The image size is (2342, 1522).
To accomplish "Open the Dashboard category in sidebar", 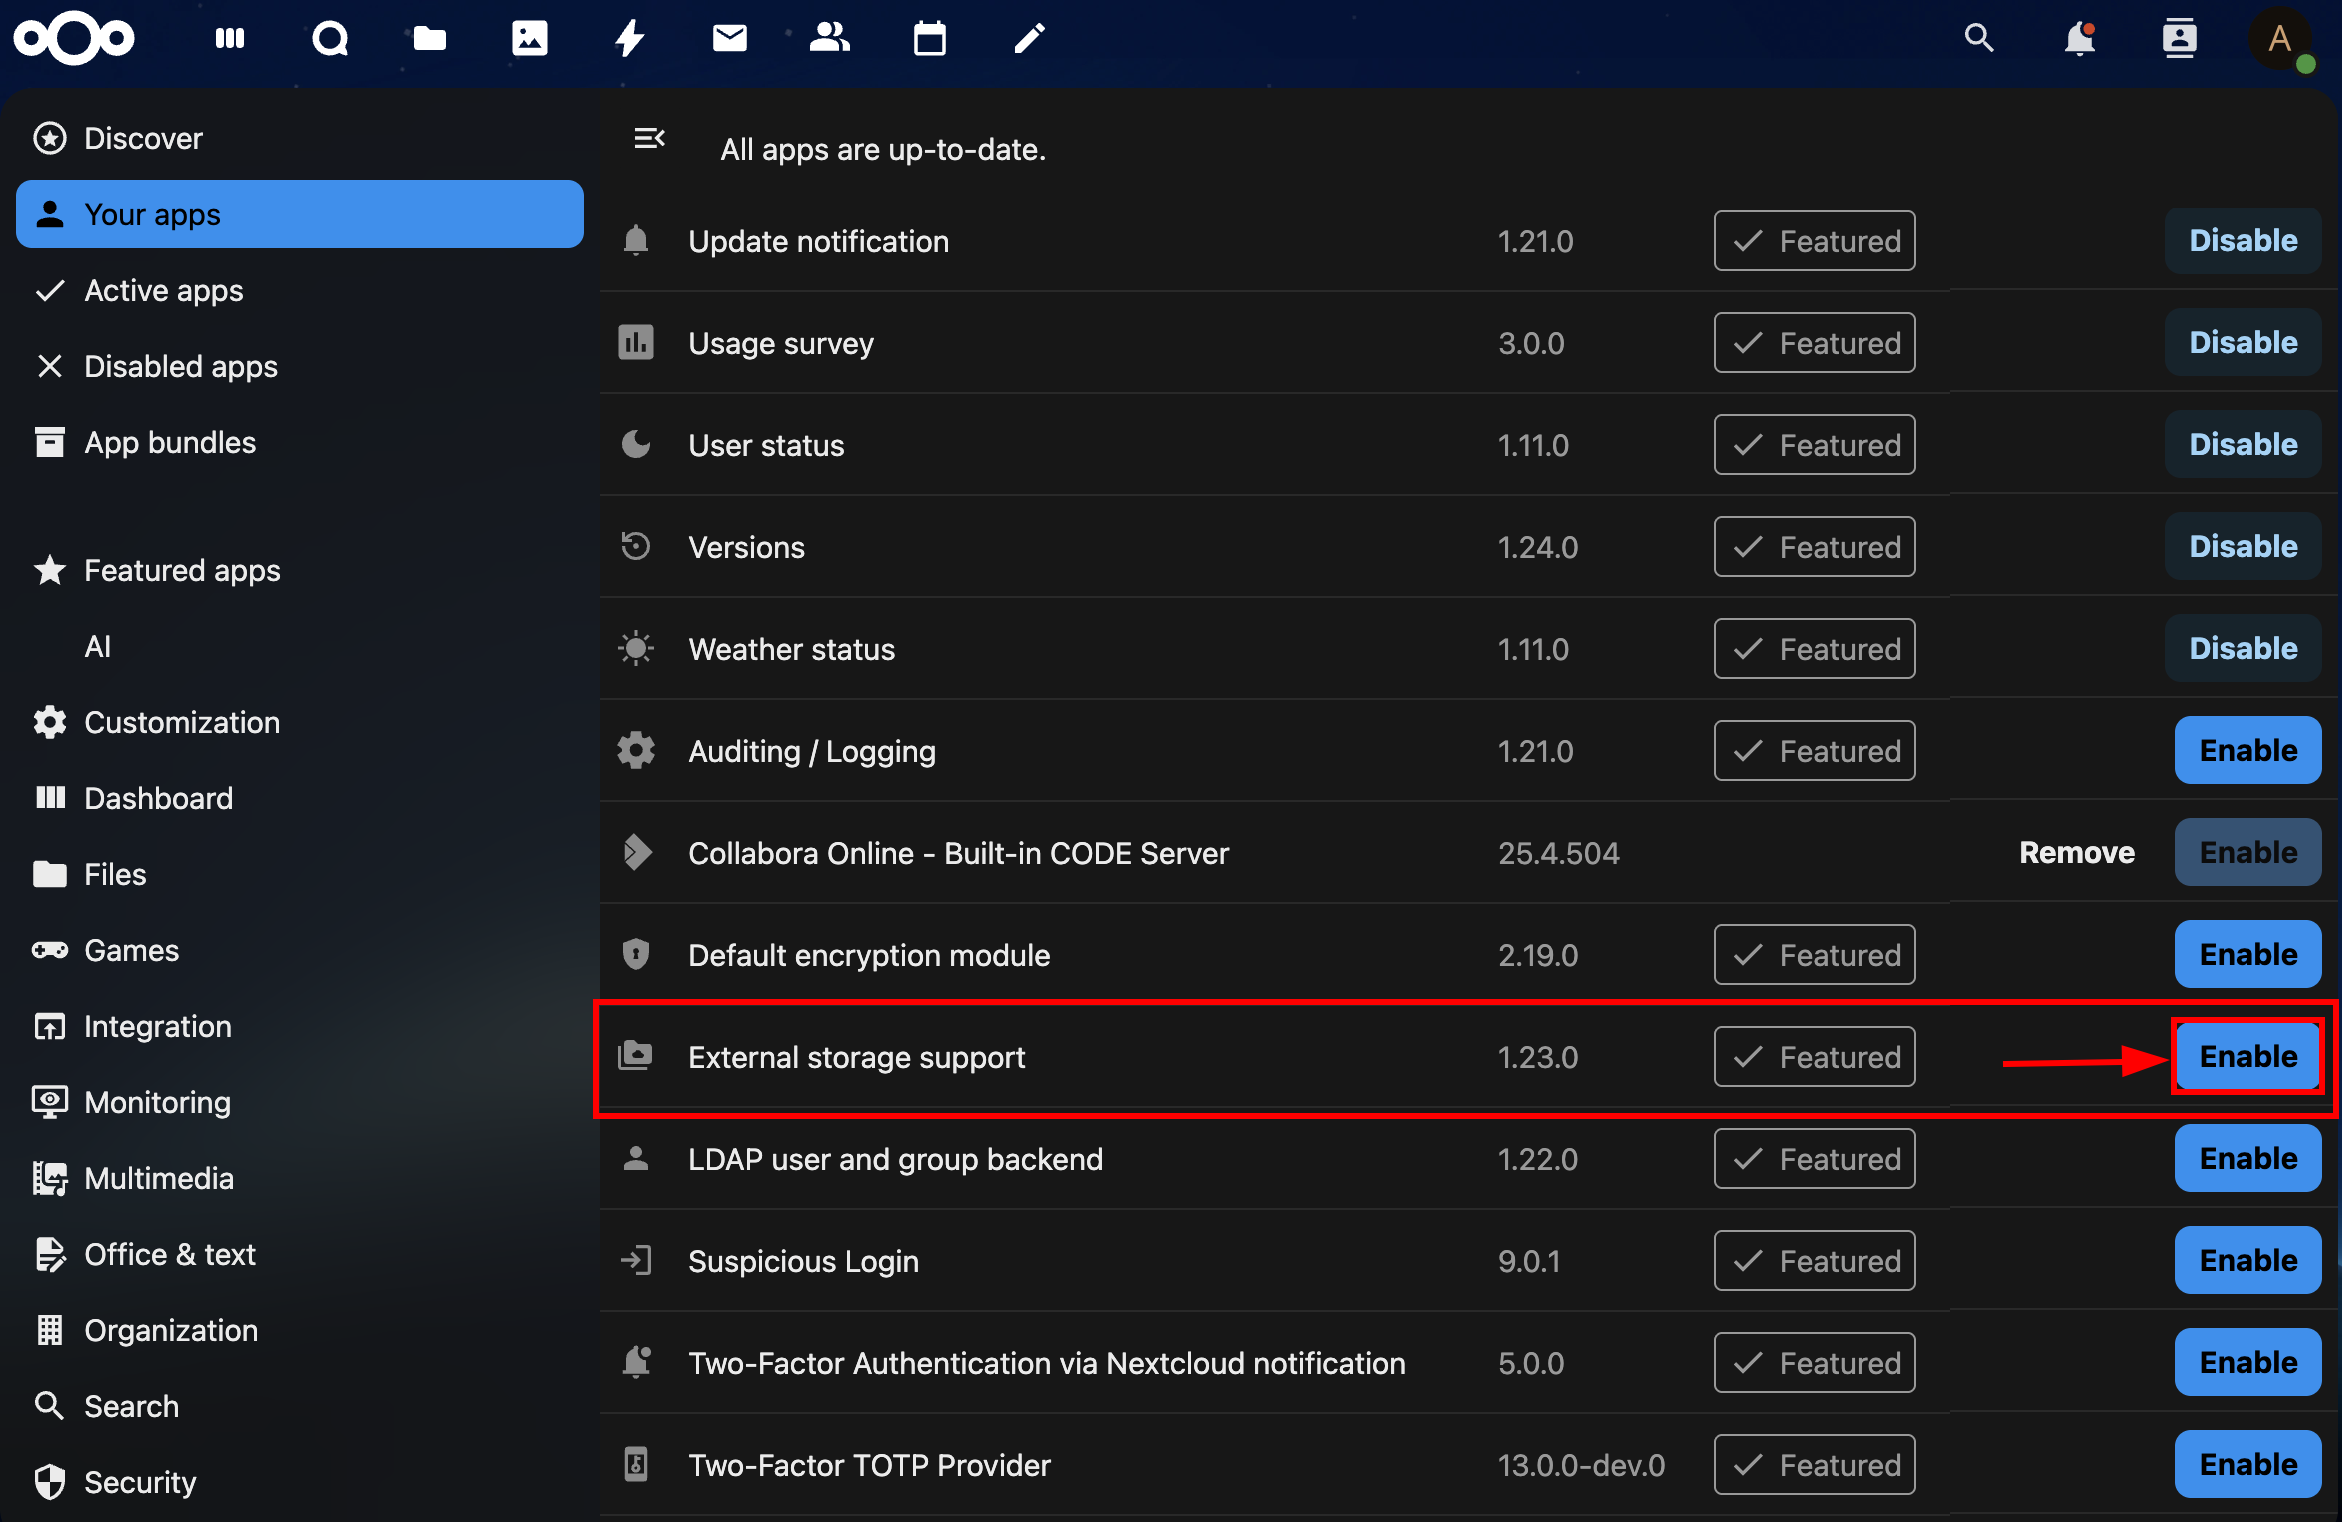I will coord(300,798).
